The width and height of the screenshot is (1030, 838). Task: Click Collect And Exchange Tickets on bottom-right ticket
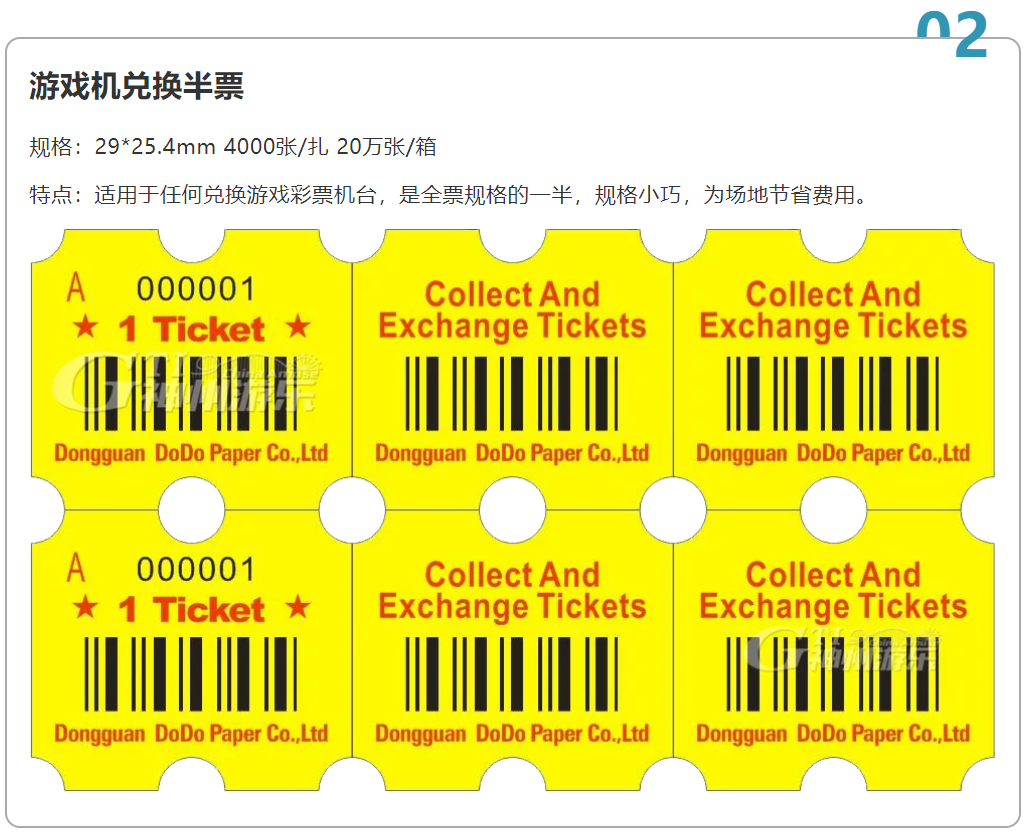833,590
